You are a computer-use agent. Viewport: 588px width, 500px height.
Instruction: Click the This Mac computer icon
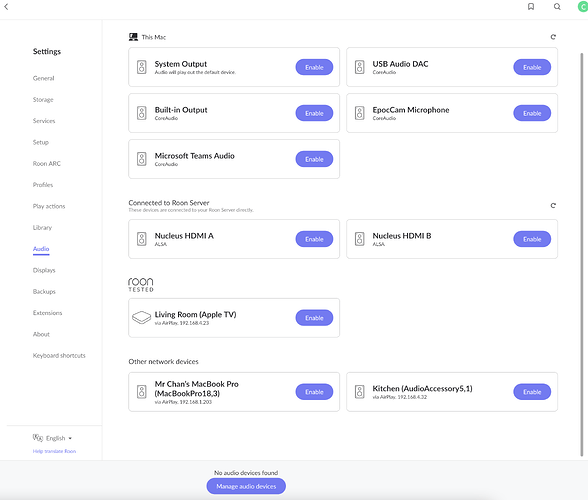pos(133,37)
